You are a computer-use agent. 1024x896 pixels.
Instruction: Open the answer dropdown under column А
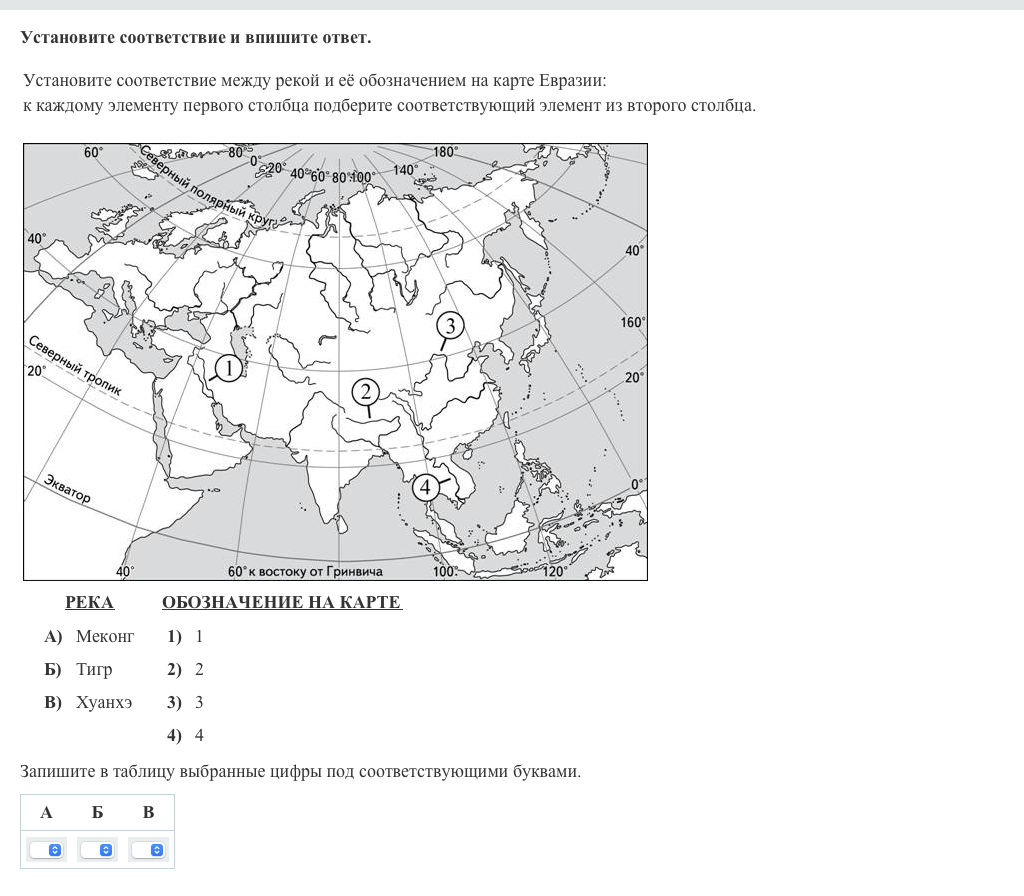(x=46, y=849)
